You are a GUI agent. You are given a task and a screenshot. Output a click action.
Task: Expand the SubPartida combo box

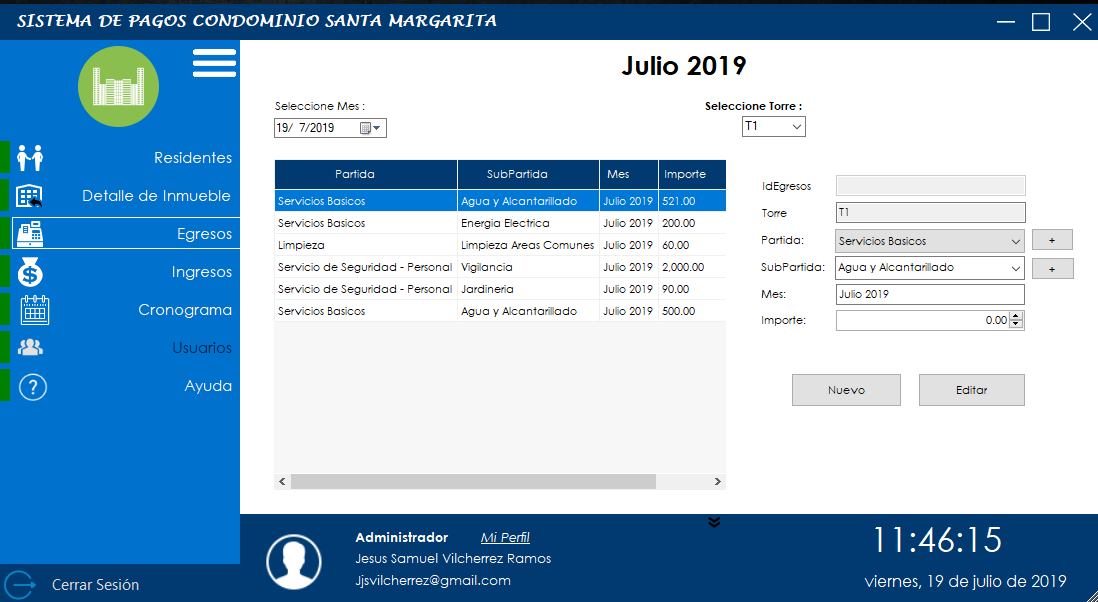1015,268
